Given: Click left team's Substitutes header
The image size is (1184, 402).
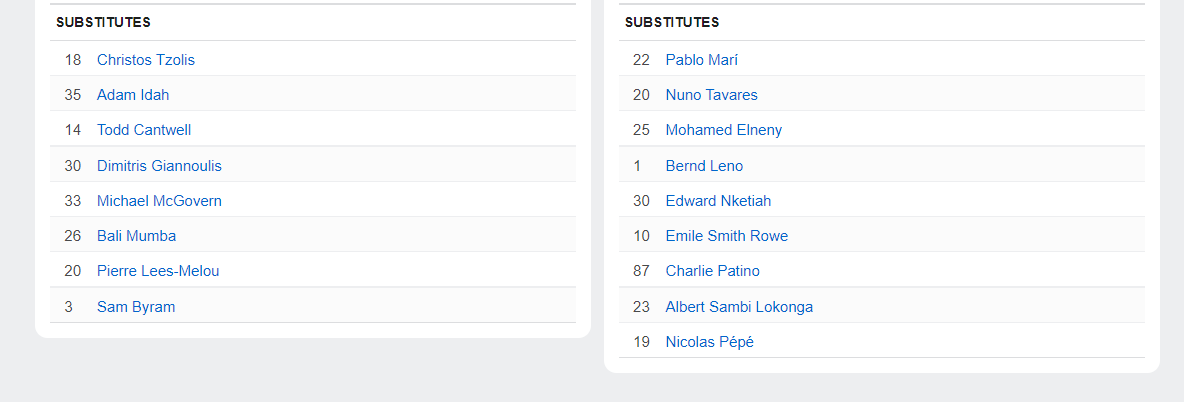Looking at the screenshot, I should tap(103, 22).
